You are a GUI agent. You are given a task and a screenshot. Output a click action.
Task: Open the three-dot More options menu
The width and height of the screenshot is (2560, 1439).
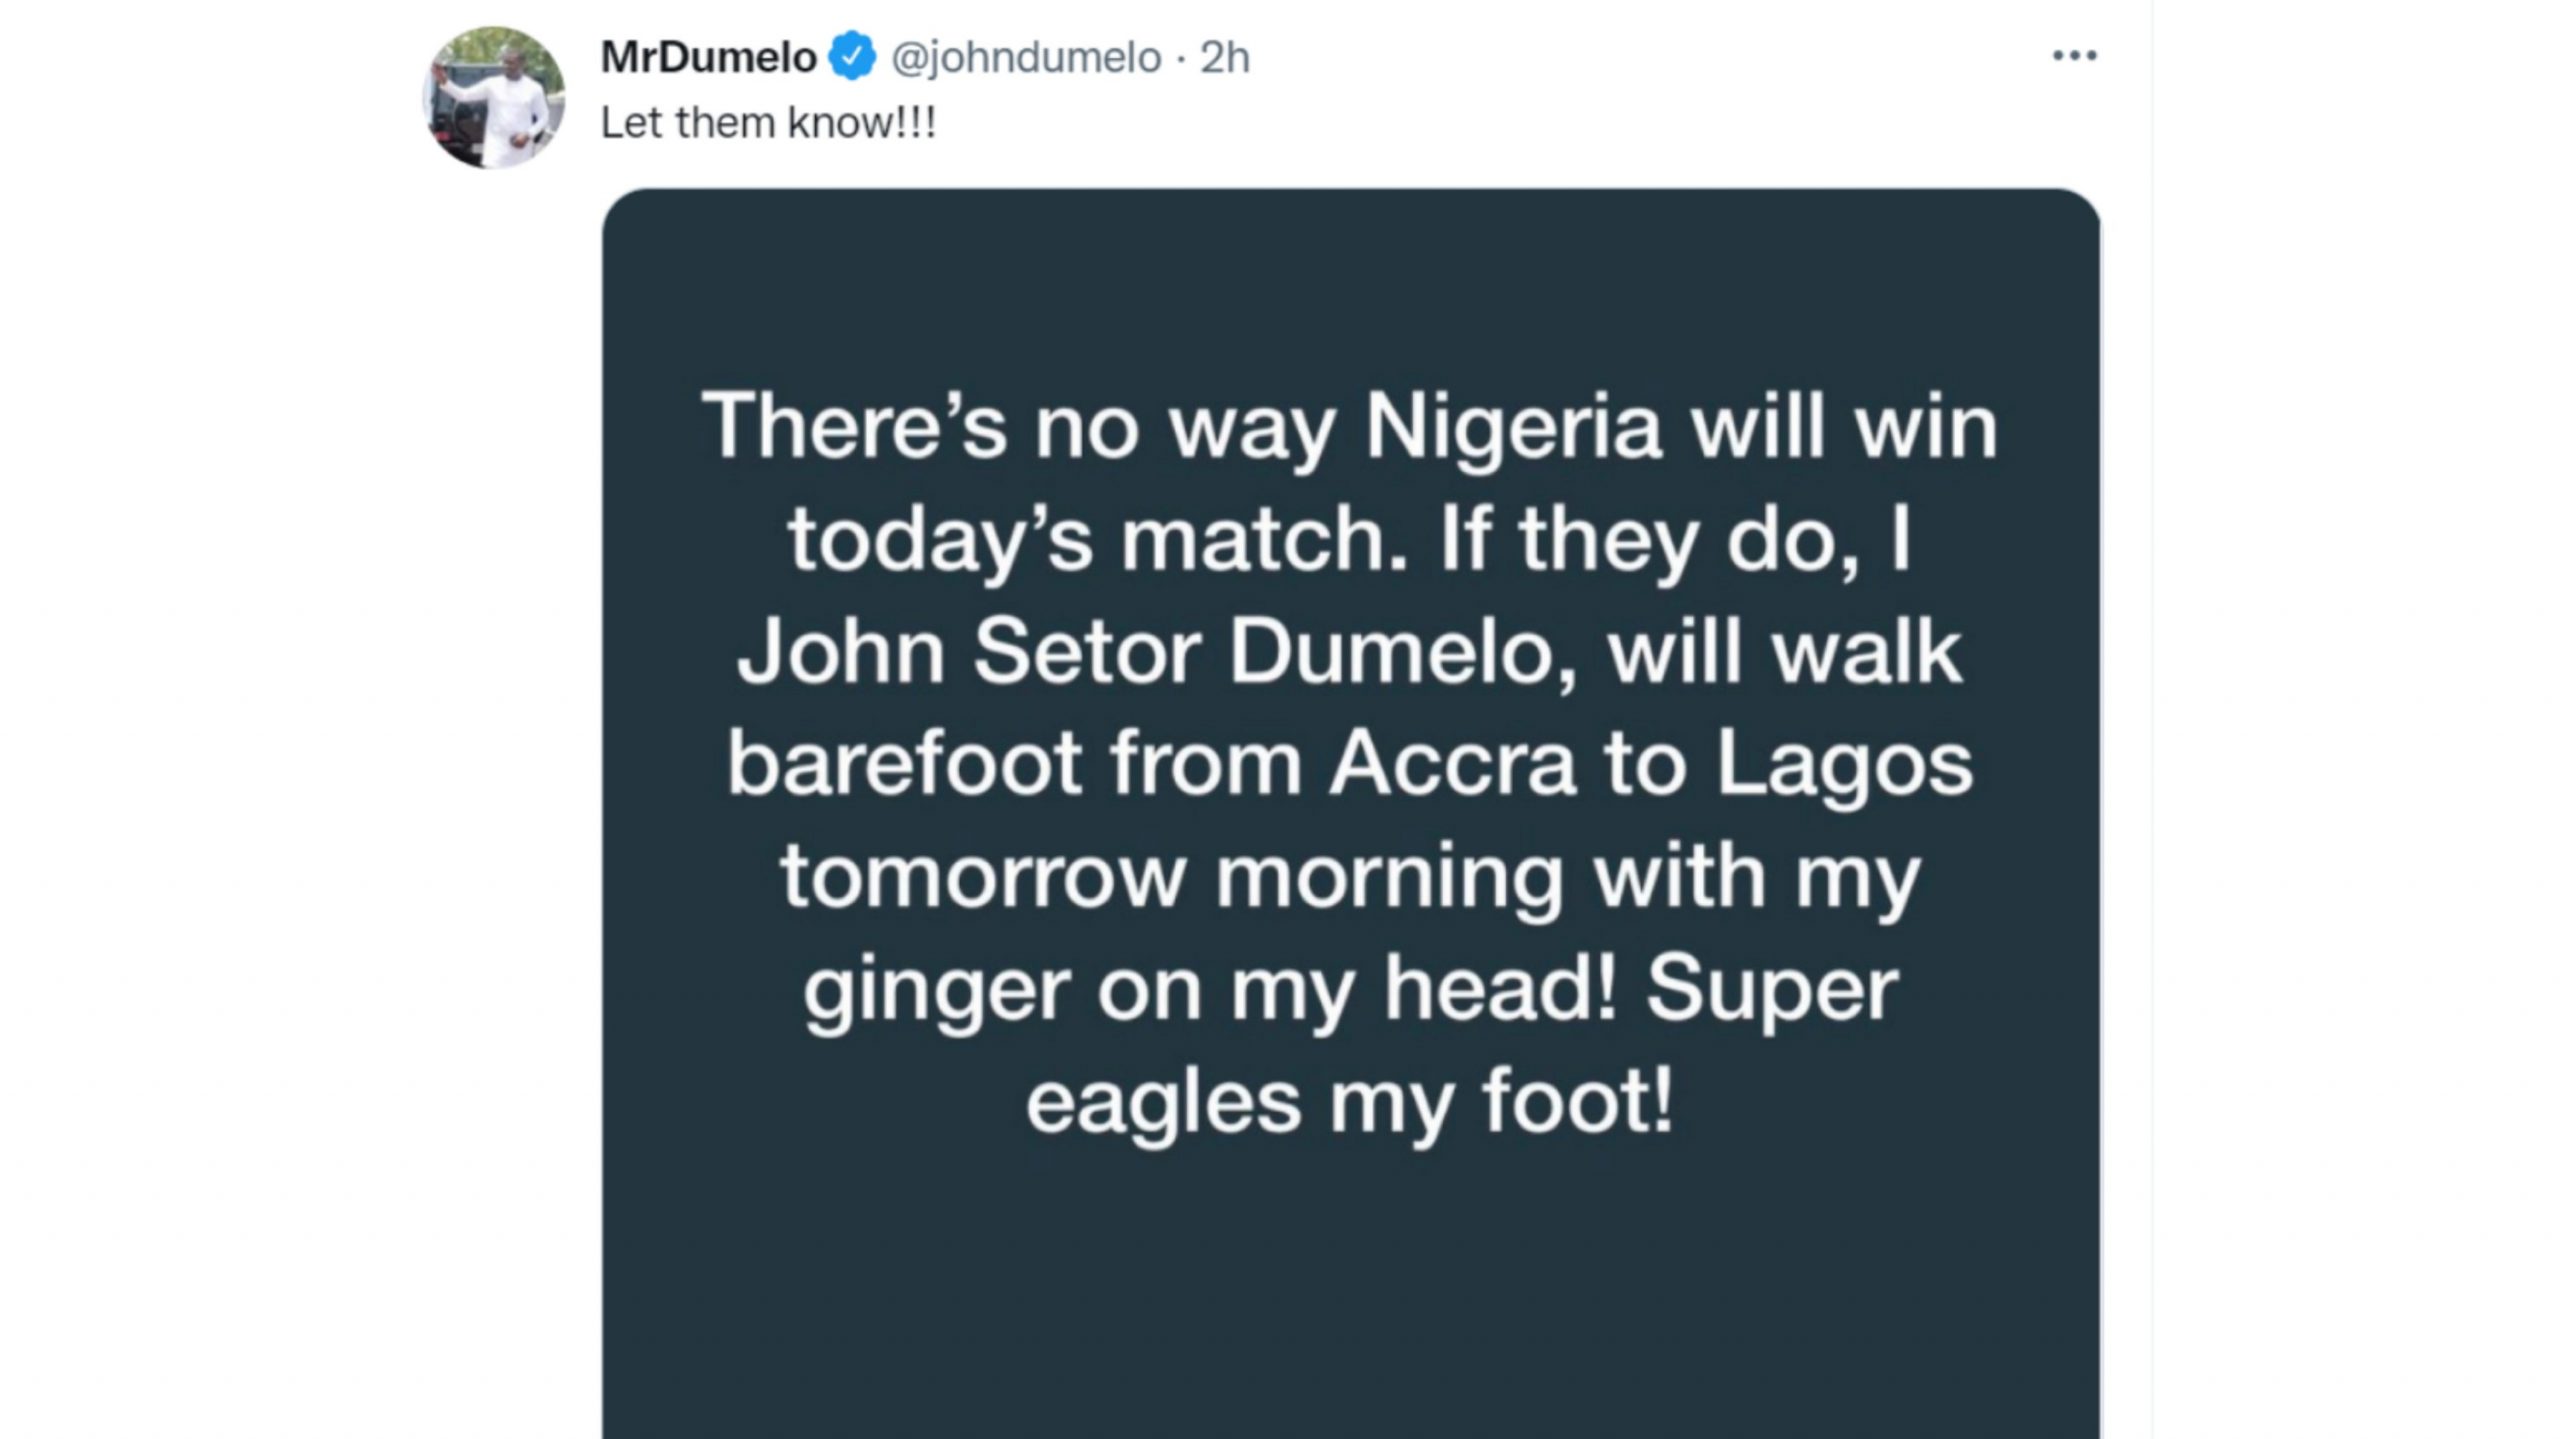[2074, 56]
